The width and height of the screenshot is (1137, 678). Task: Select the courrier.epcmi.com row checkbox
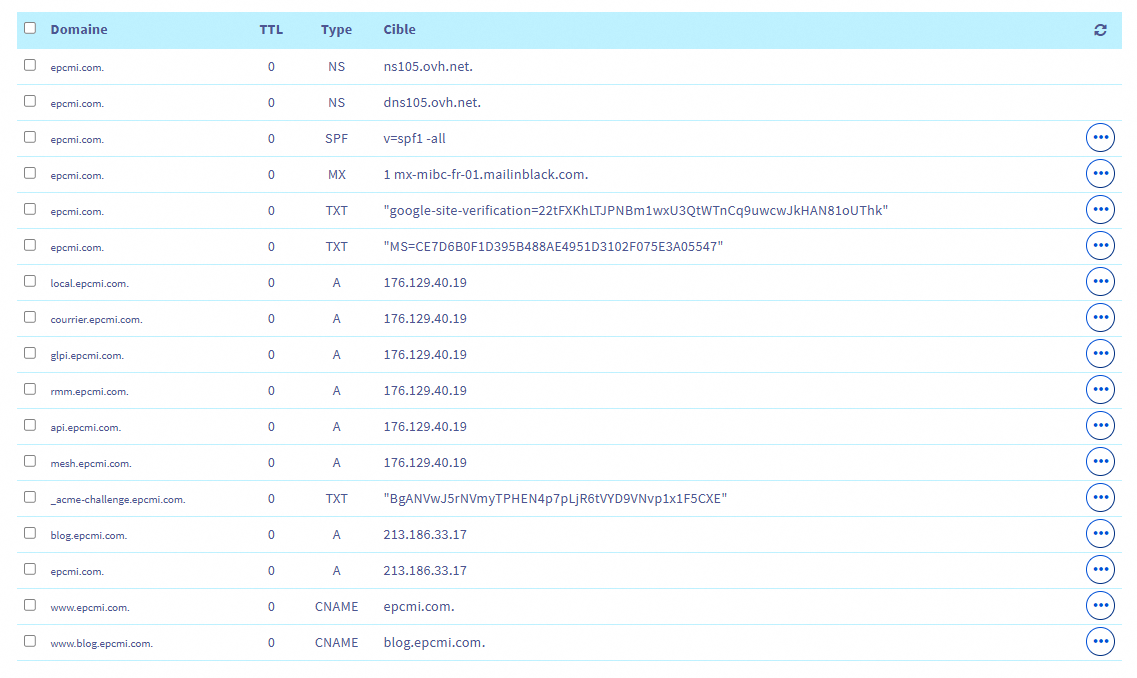pyautogui.click(x=30, y=317)
